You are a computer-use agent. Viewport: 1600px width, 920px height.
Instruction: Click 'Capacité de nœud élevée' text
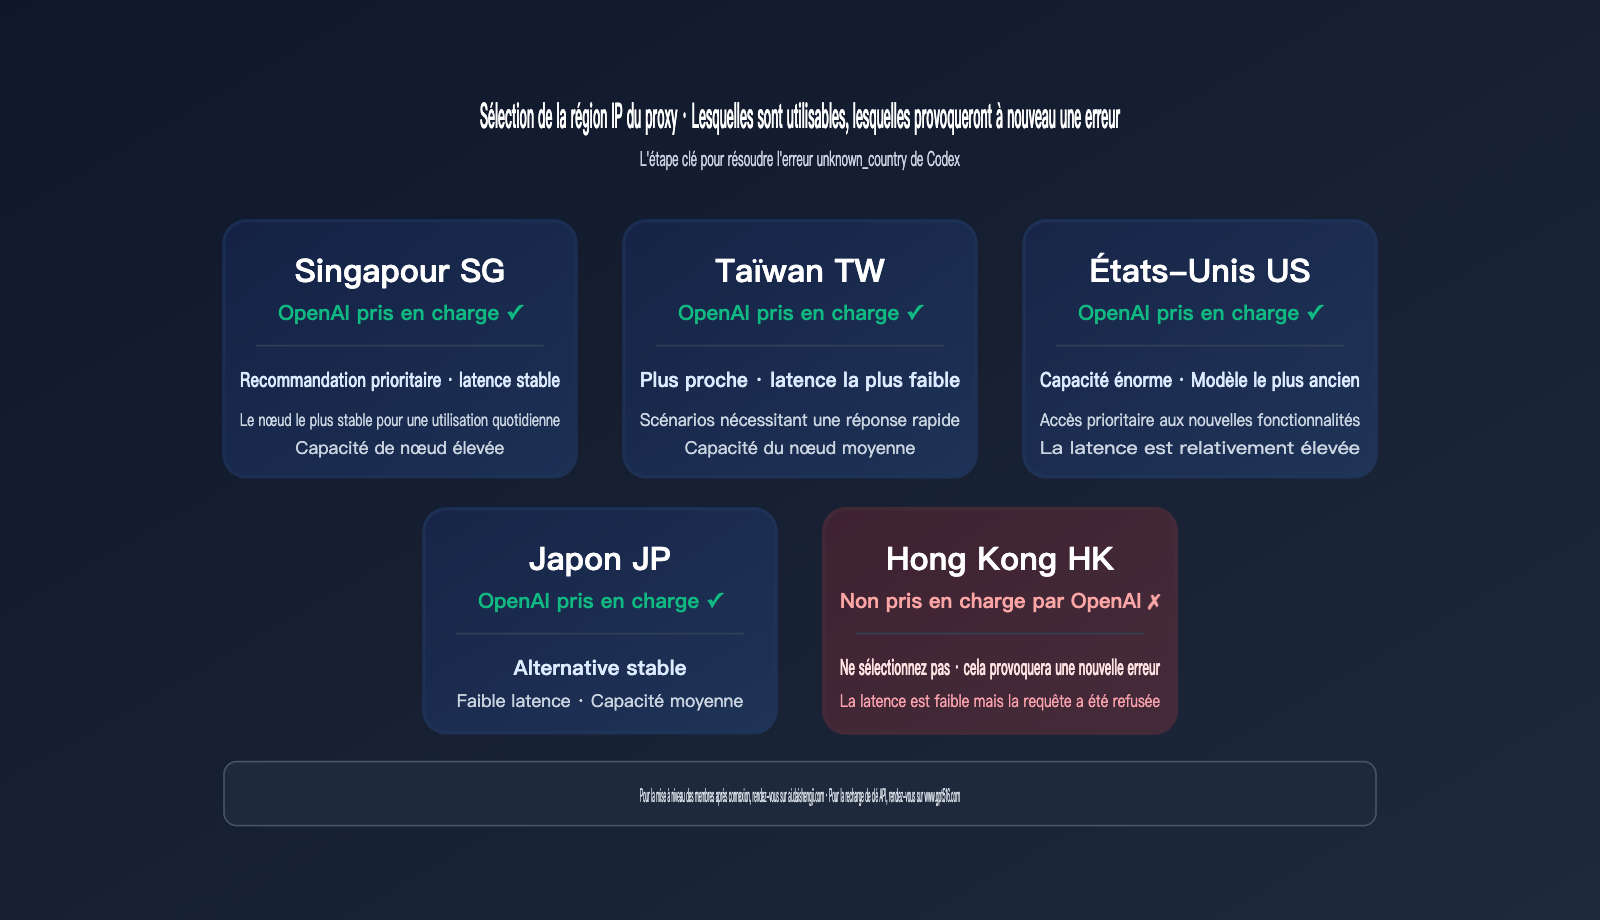(x=400, y=448)
